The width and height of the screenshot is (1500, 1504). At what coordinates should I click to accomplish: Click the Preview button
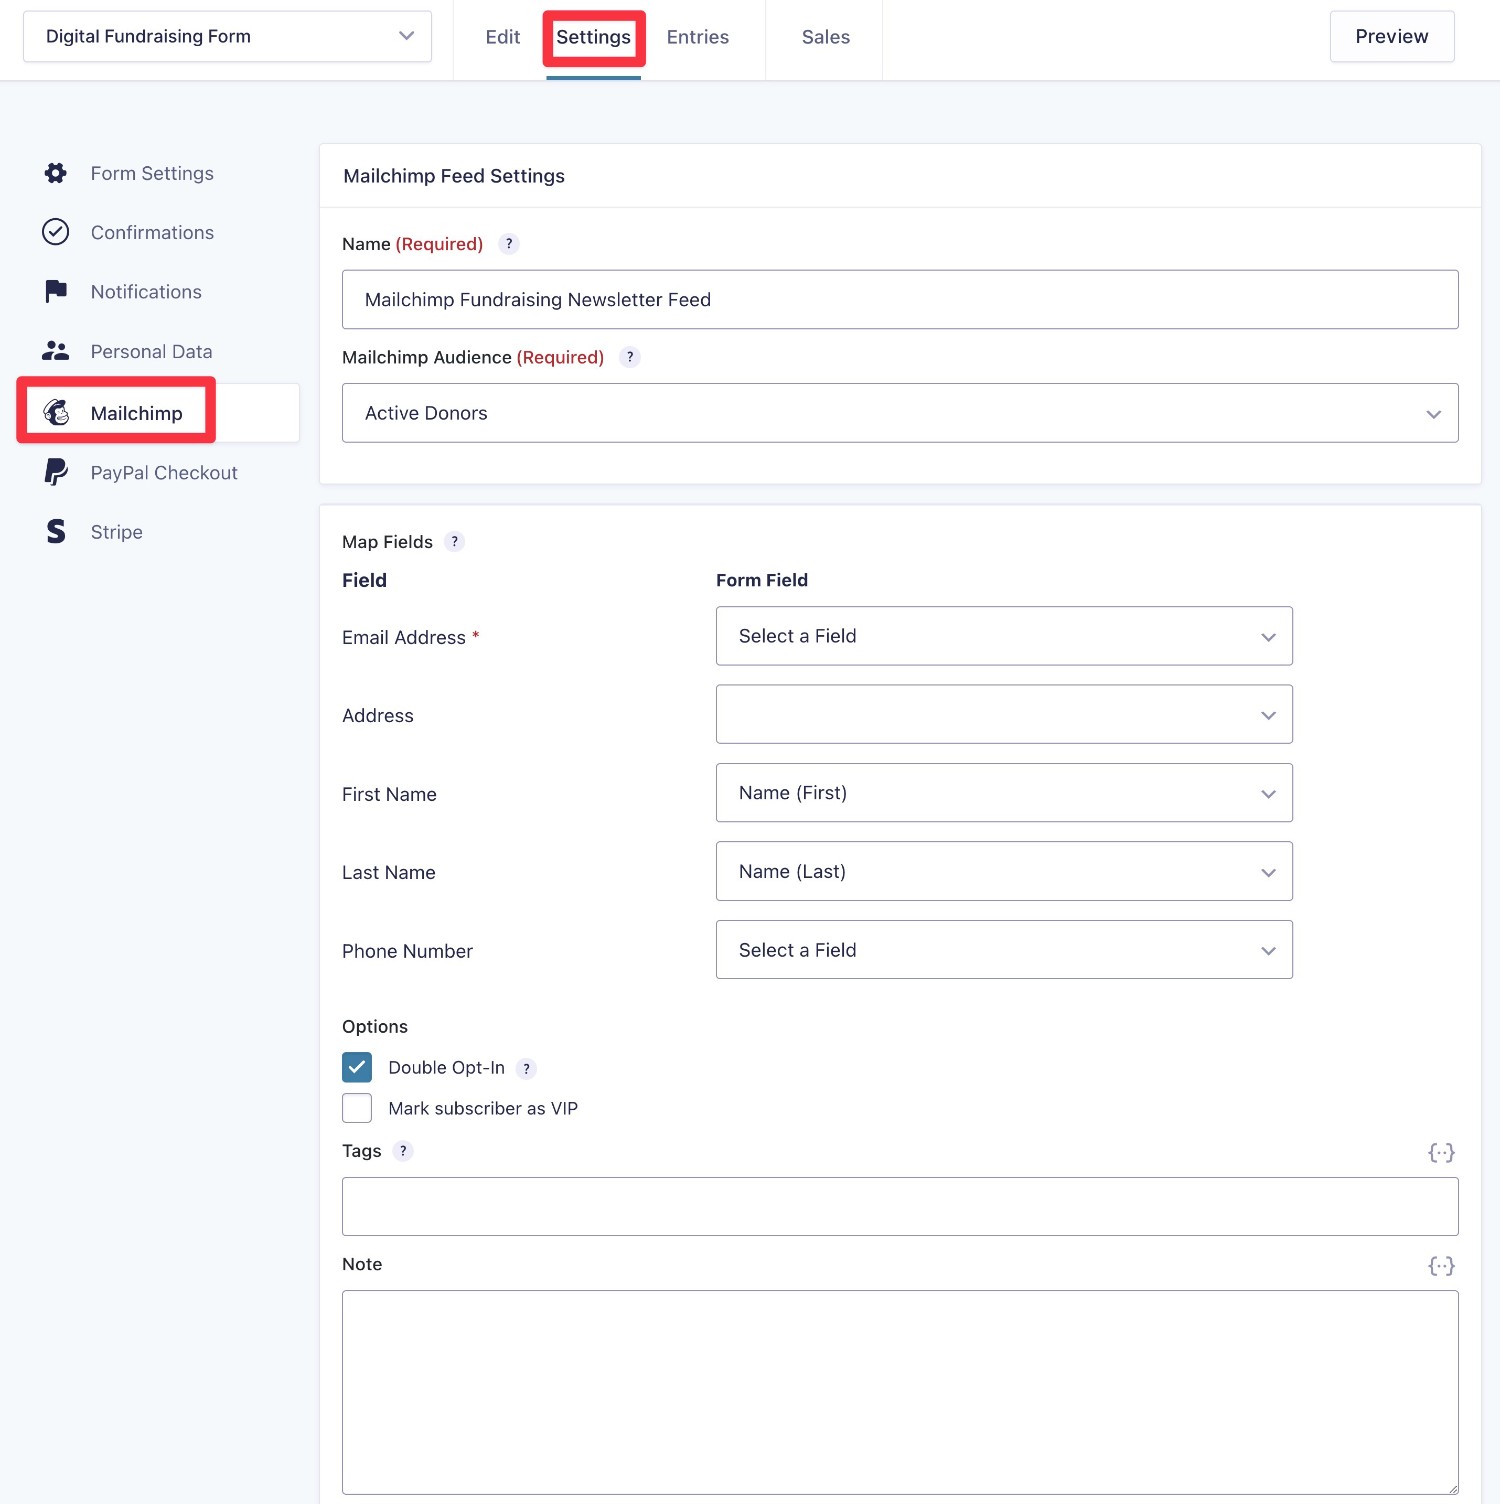click(1392, 36)
